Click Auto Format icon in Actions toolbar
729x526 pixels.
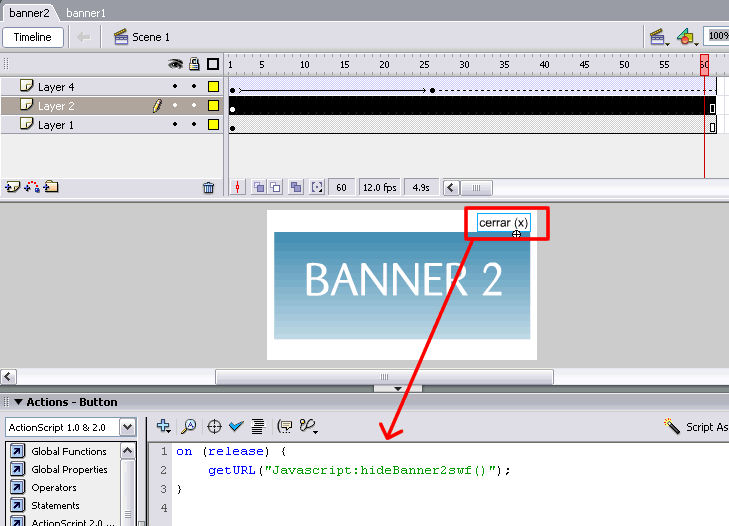pos(257,426)
